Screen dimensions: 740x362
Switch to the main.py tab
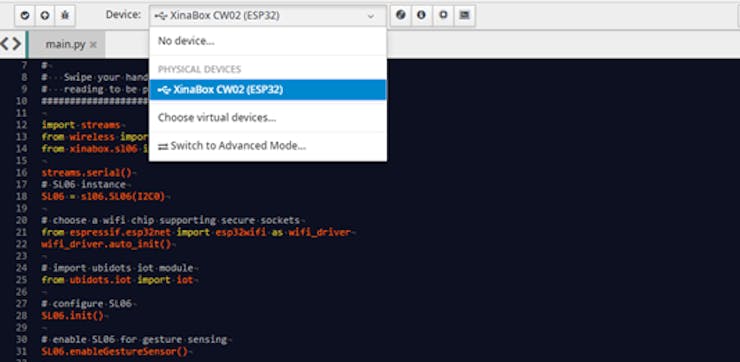click(x=65, y=45)
